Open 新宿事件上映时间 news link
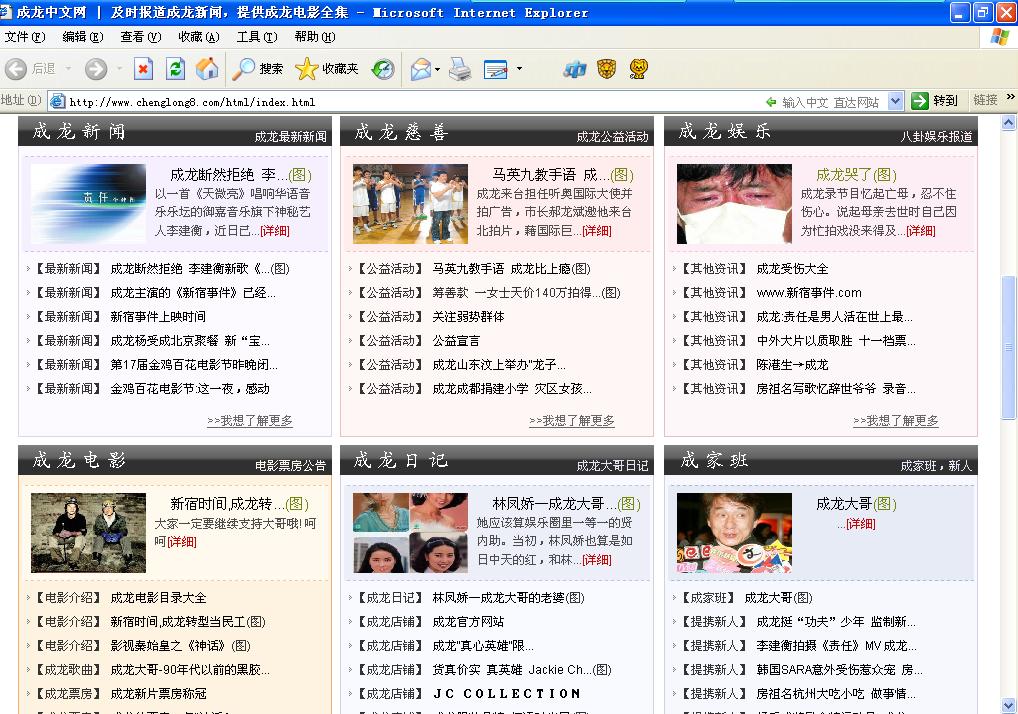The image size is (1018, 714). point(158,317)
